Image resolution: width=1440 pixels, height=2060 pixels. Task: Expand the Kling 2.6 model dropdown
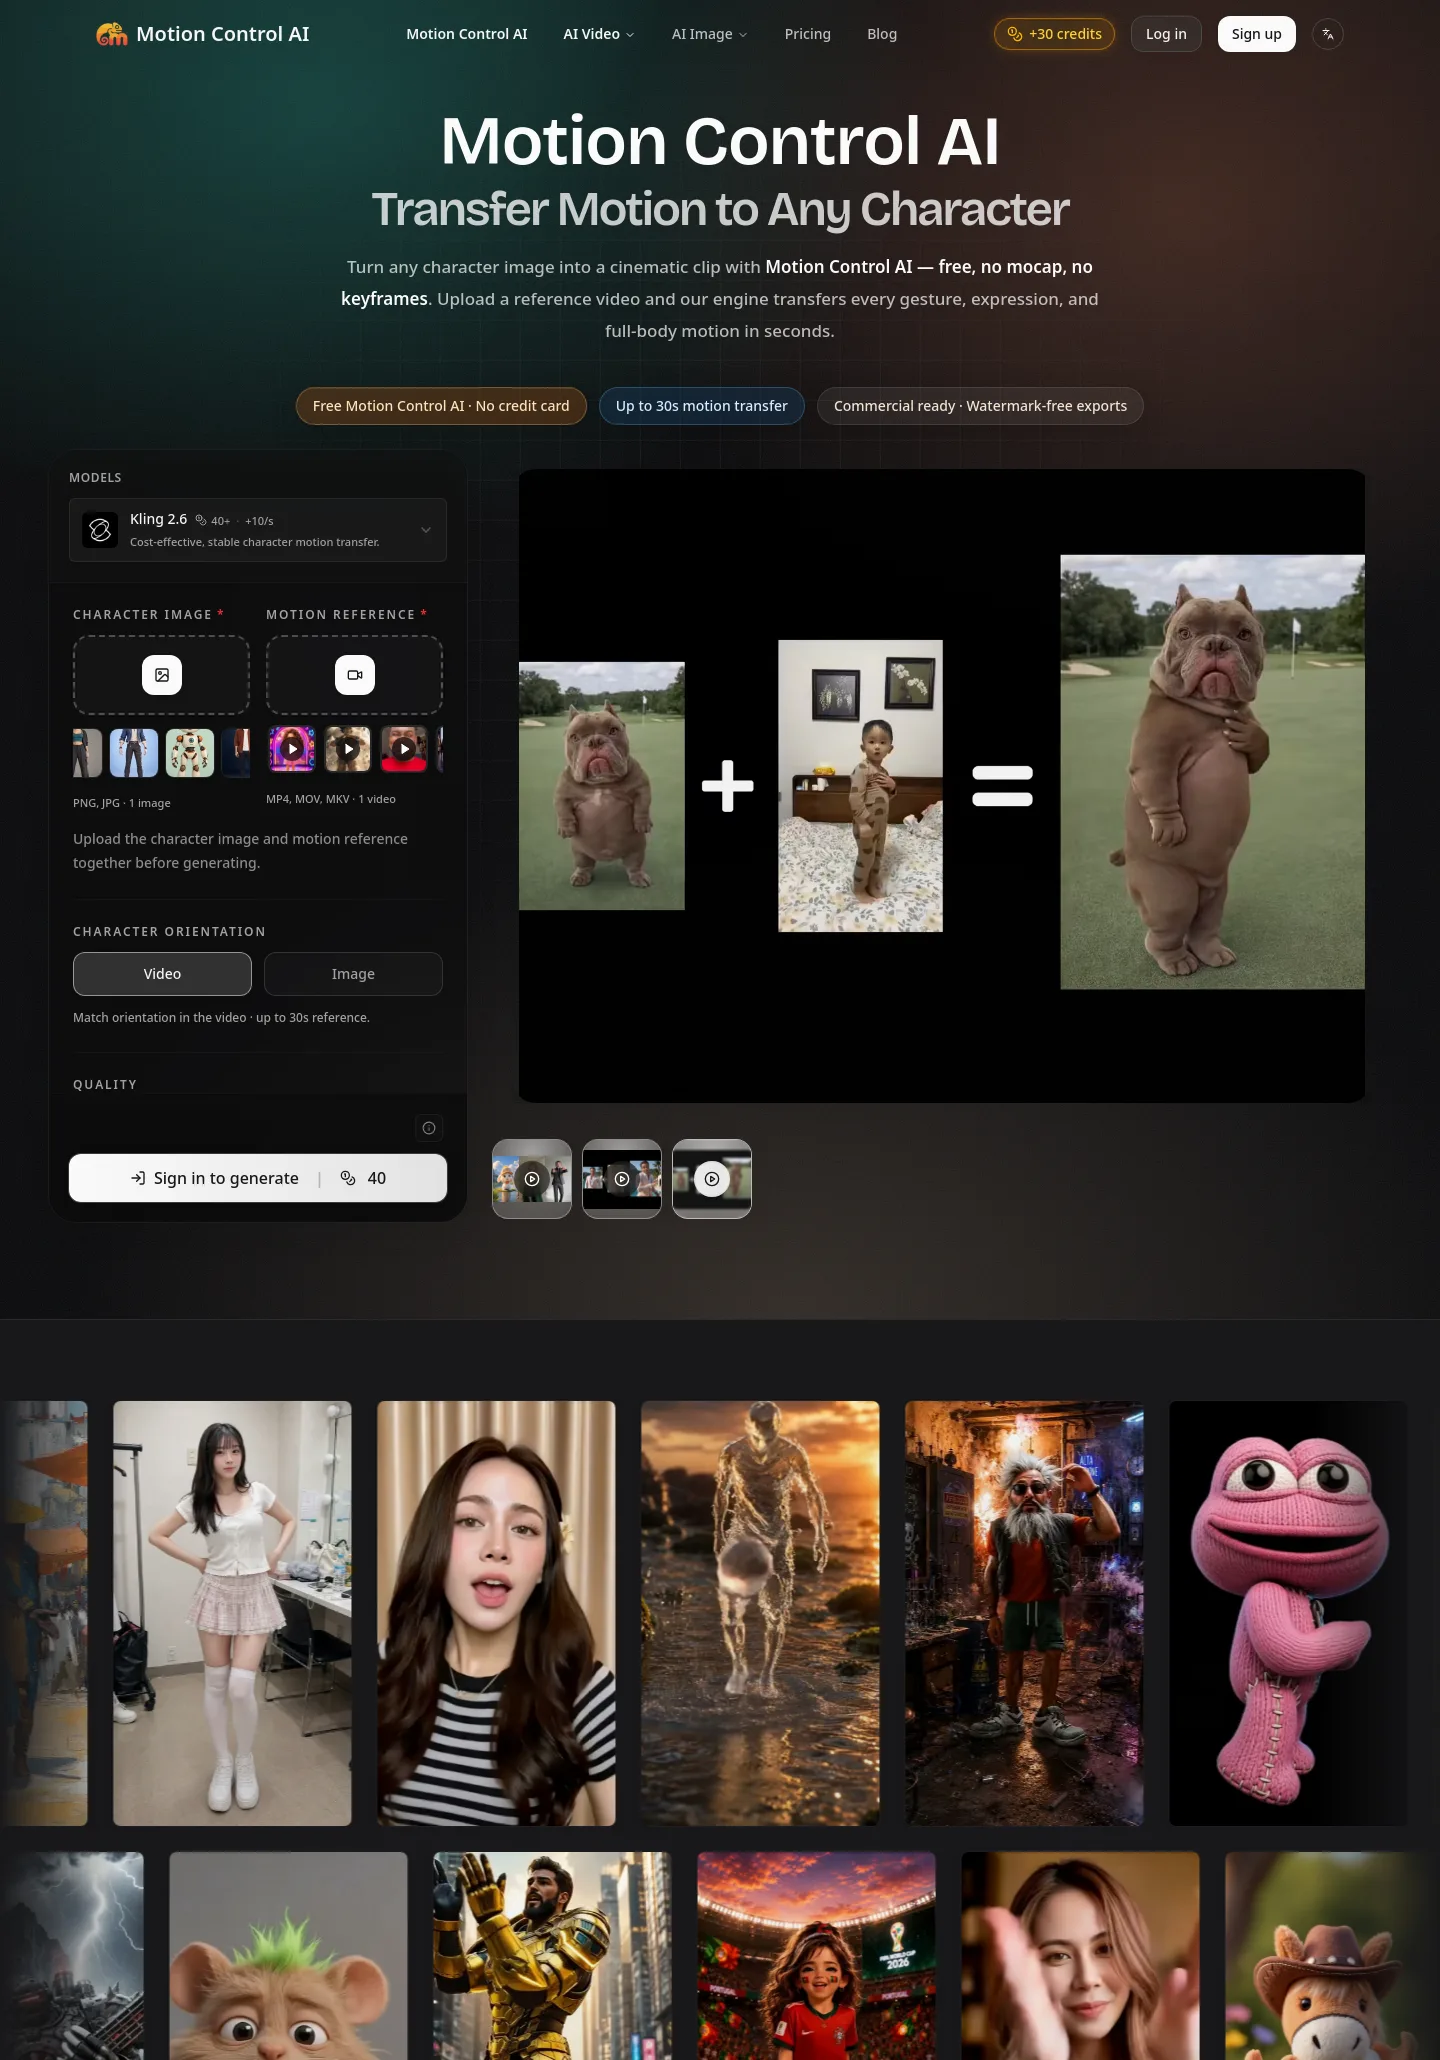pyautogui.click(x=258, y=530)
